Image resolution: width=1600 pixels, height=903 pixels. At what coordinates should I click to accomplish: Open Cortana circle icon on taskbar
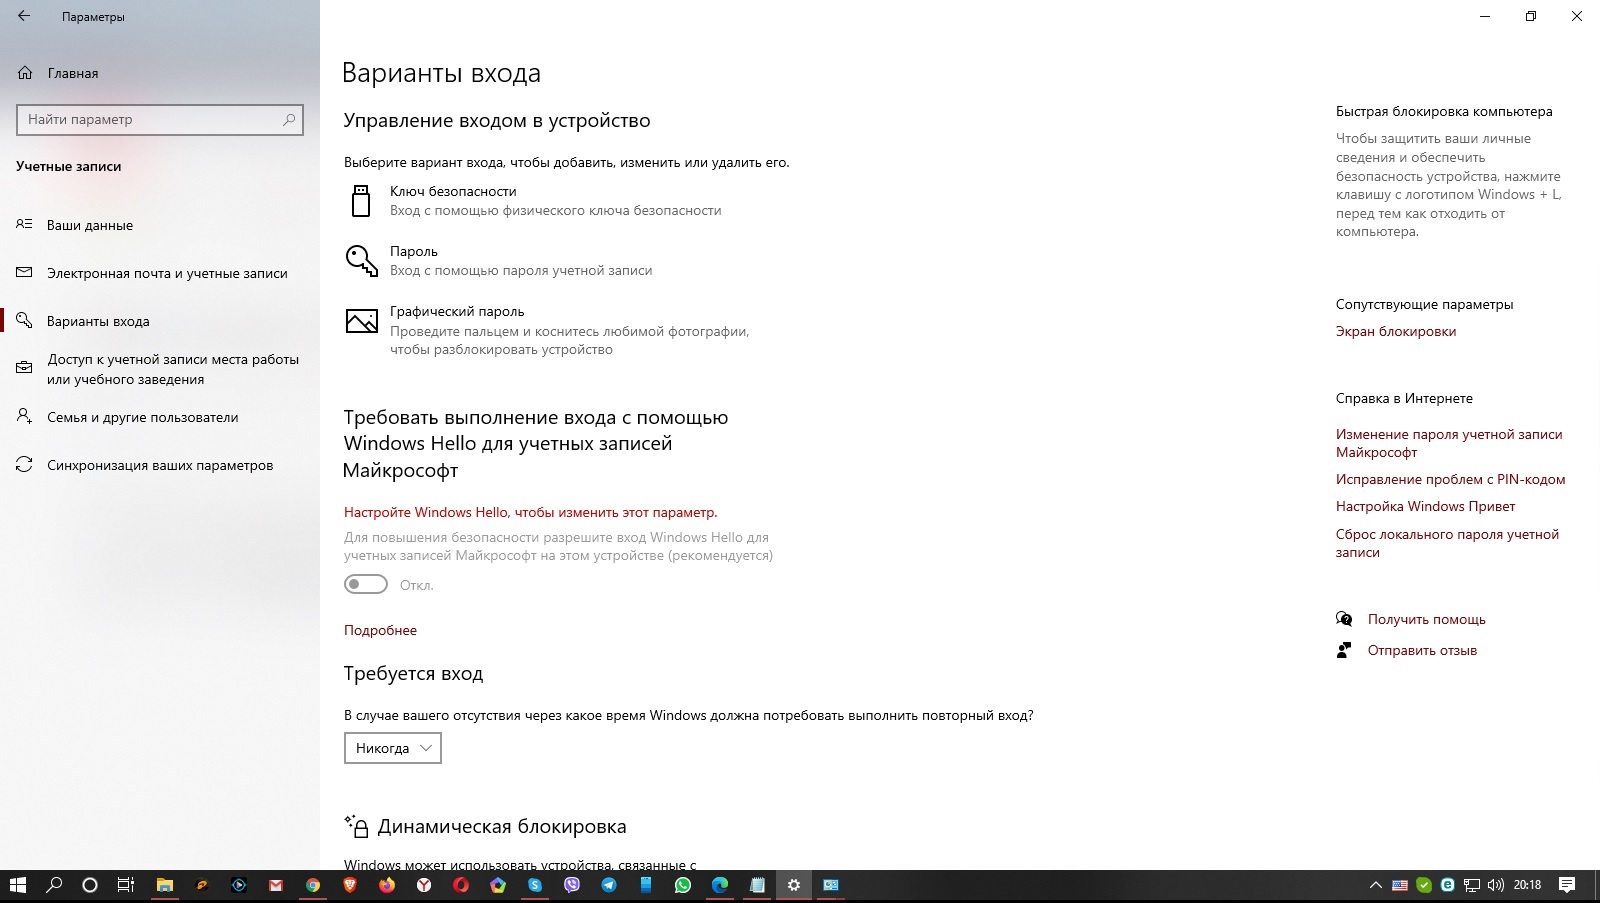point(90,885)
